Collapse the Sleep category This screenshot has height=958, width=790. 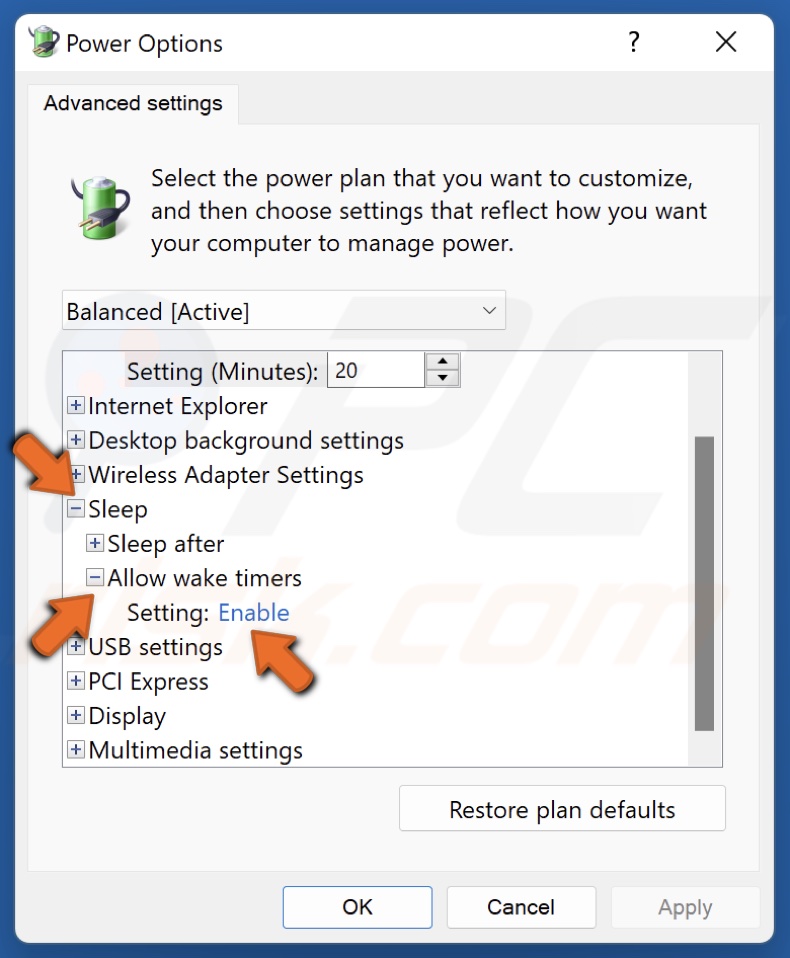click(x=75, y=510)
